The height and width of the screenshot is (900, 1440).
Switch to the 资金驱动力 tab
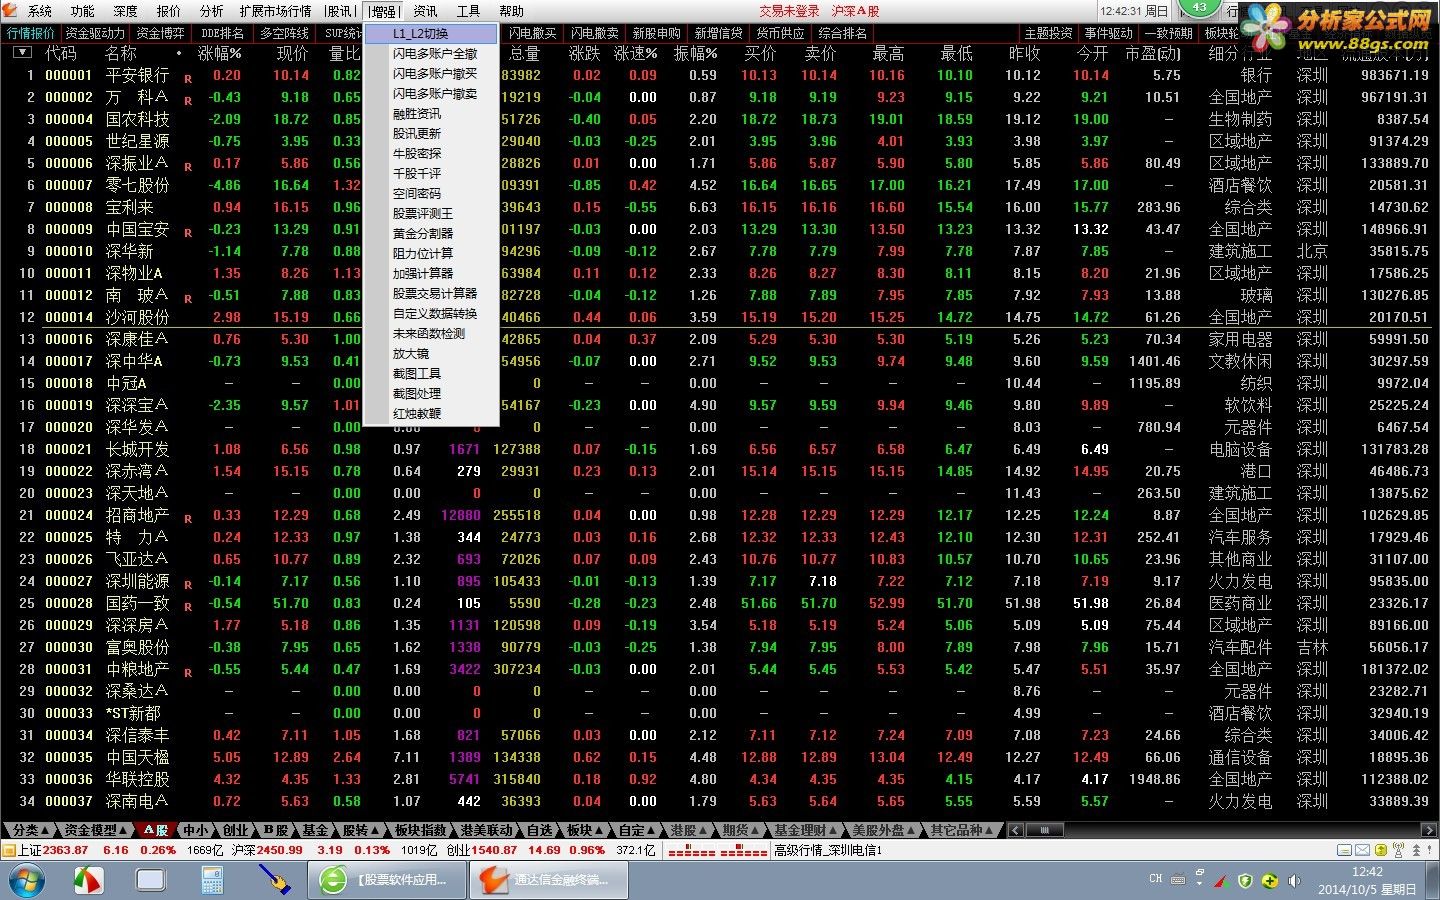(x=95, y=33)
